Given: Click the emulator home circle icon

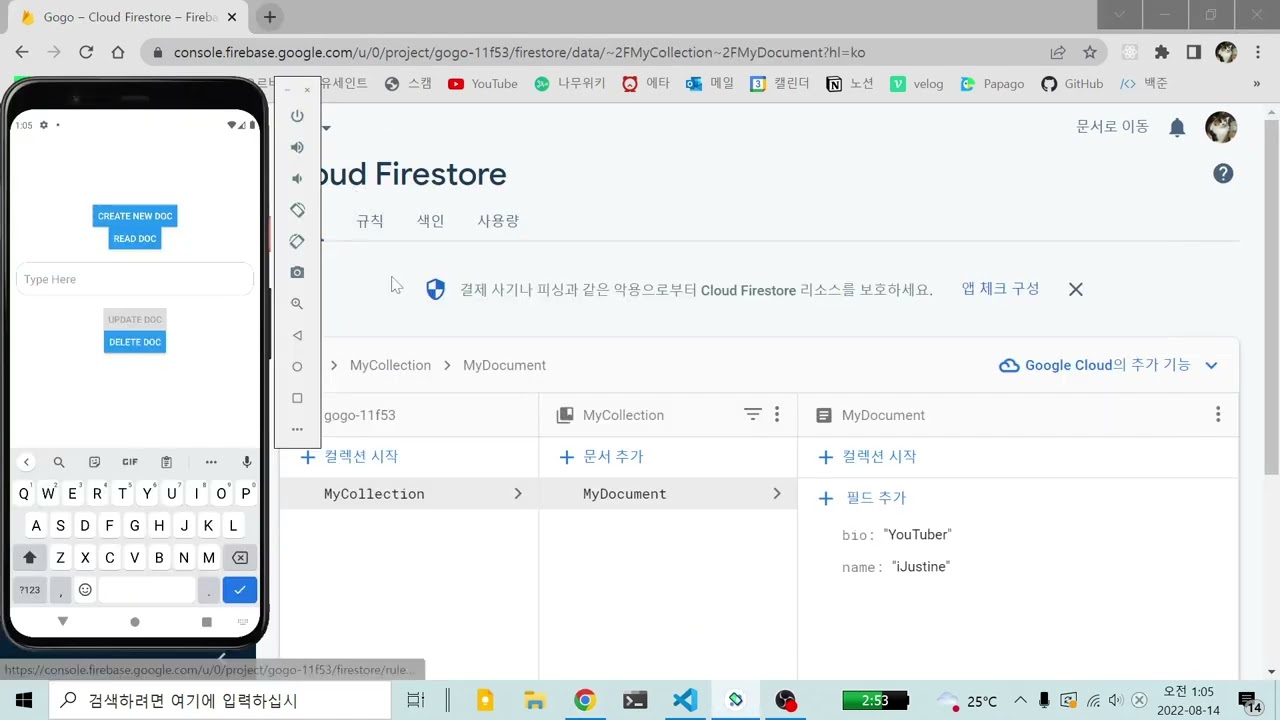Looking at the screenshot, I should (297, 367).
